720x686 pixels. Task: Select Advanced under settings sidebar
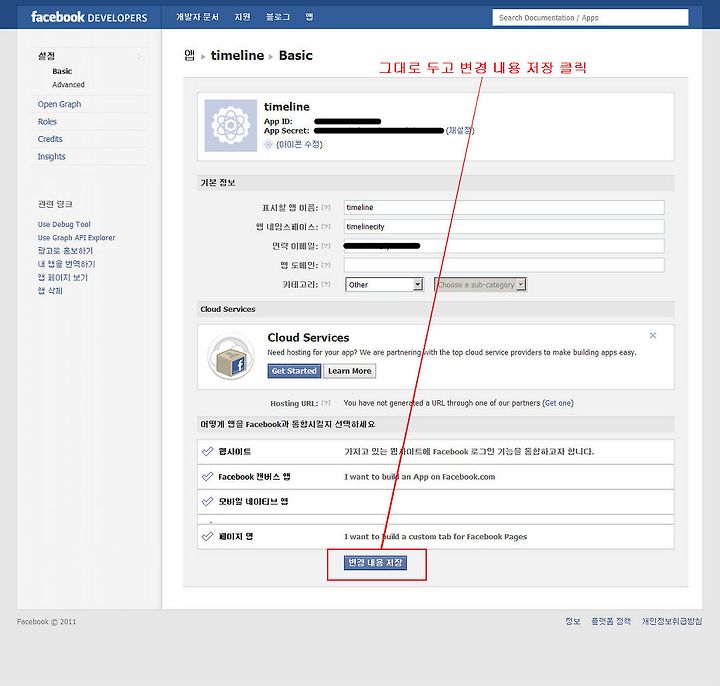[x=68, y=84]
